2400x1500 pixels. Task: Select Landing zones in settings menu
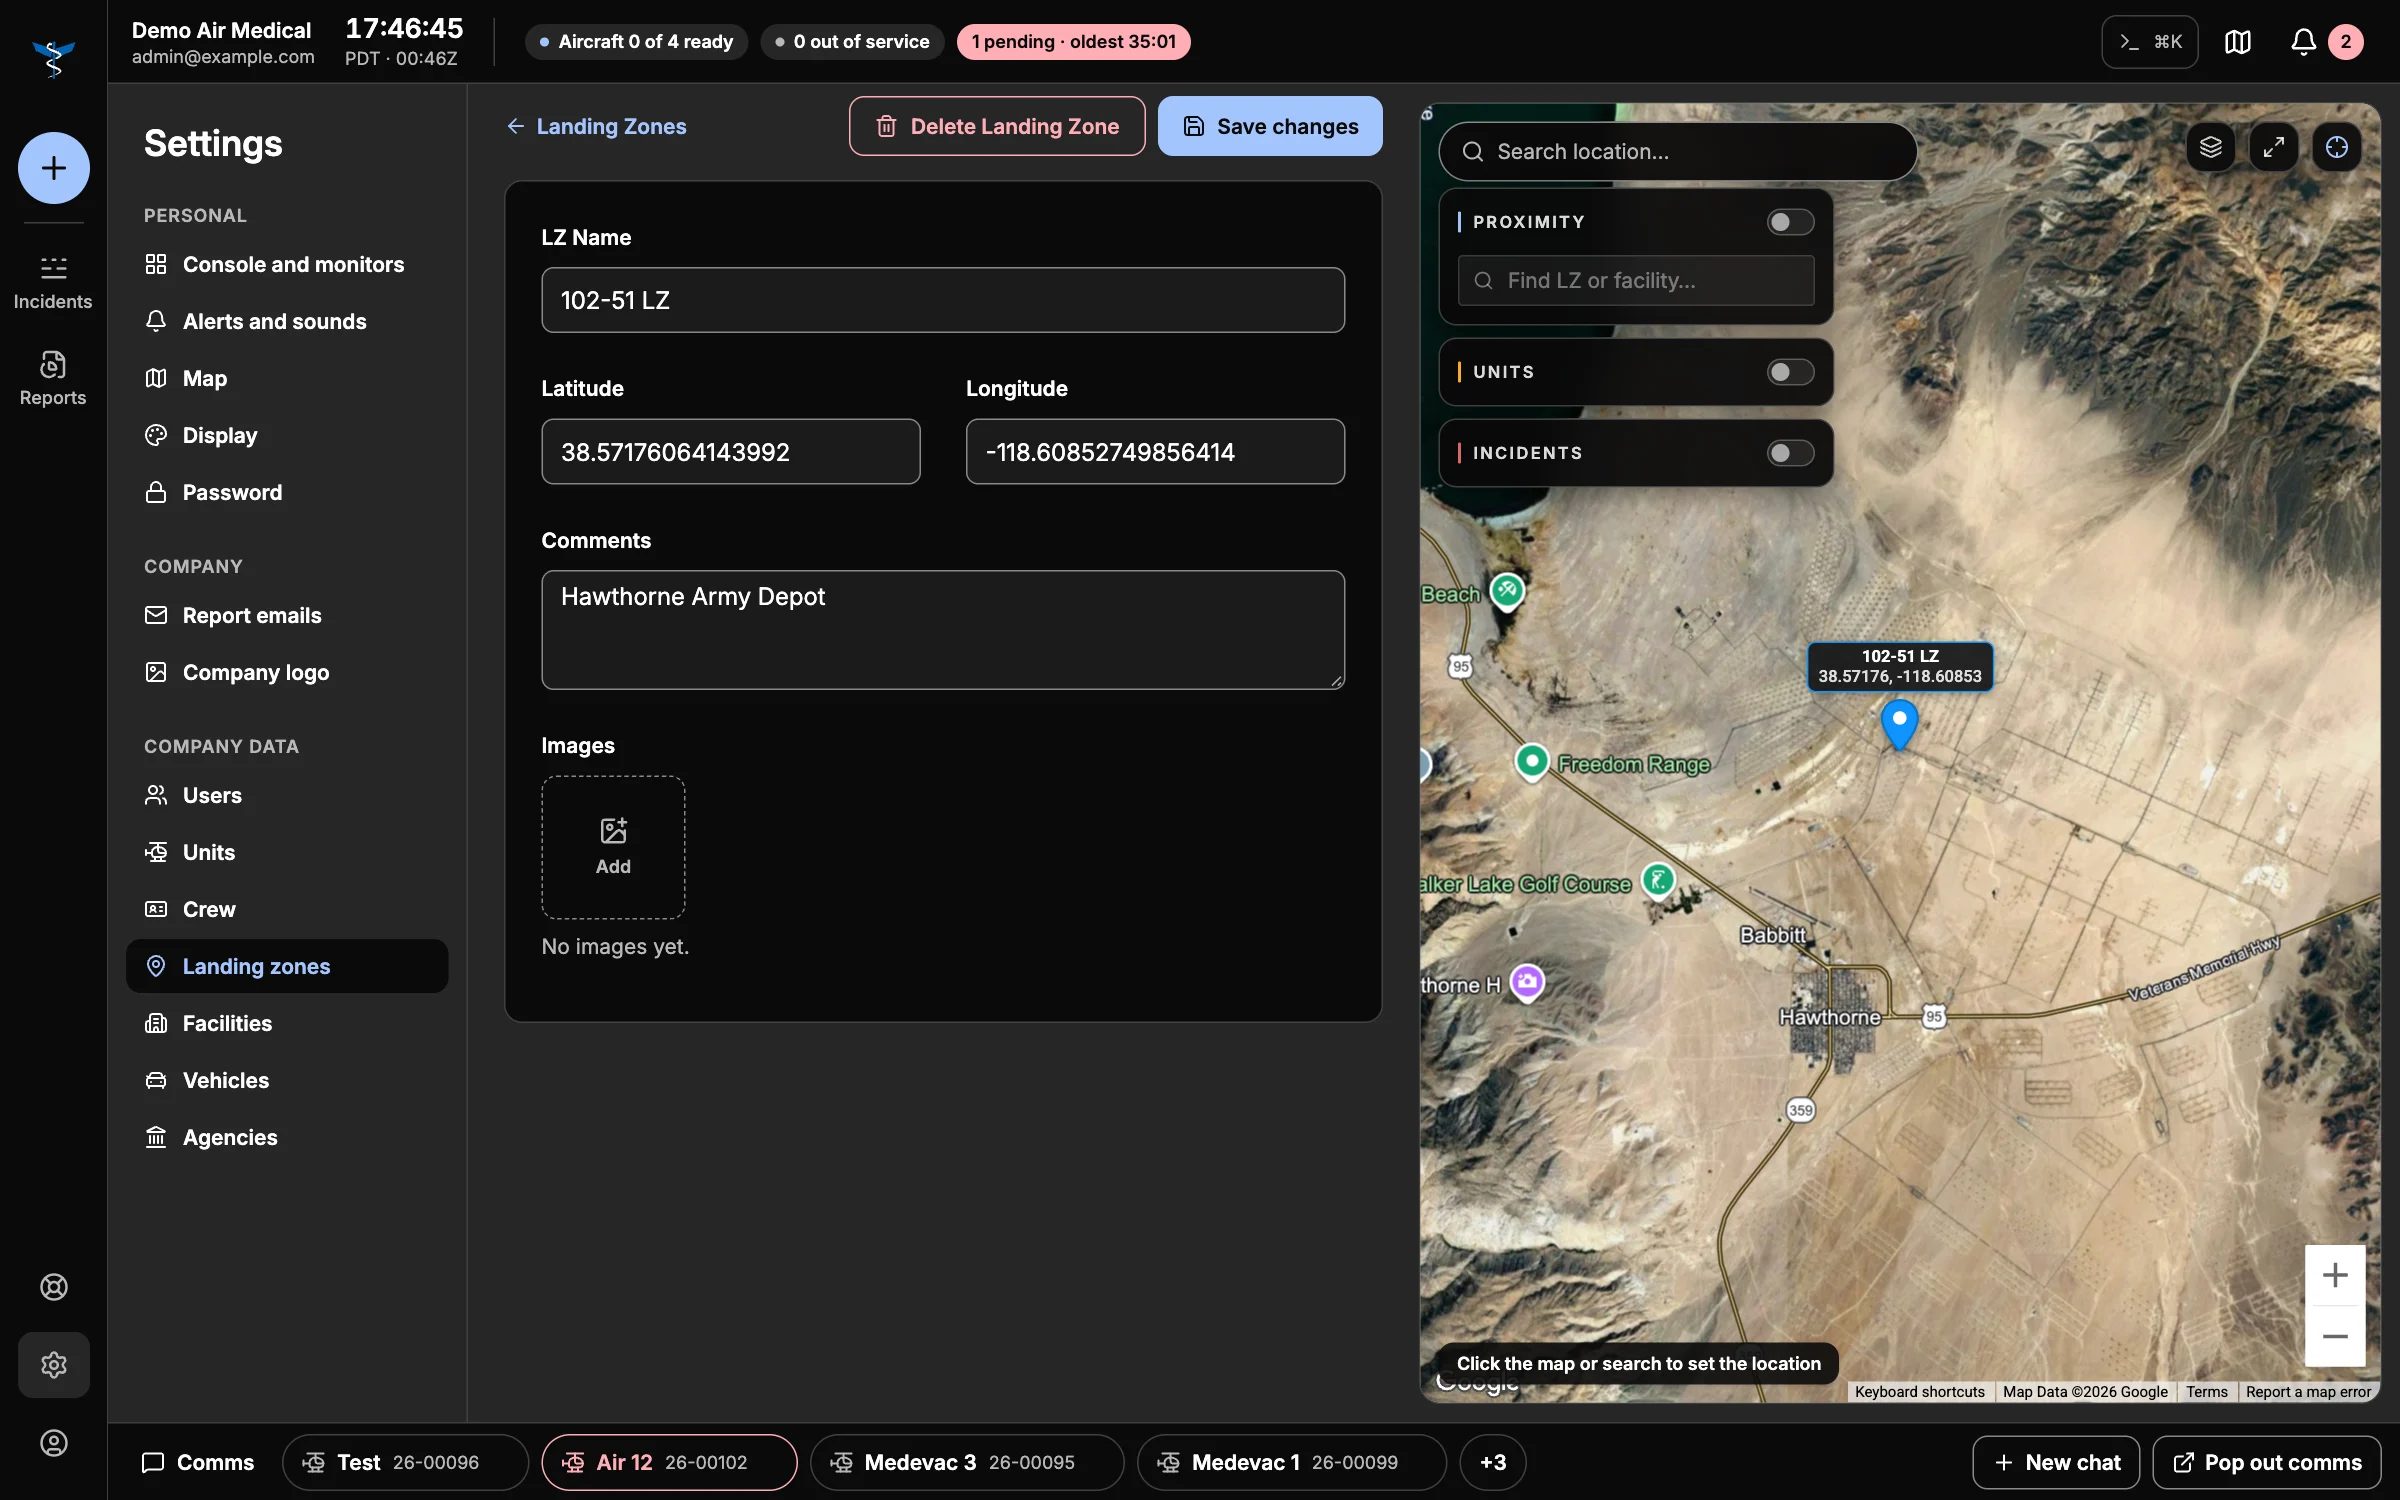coord(287,966)
